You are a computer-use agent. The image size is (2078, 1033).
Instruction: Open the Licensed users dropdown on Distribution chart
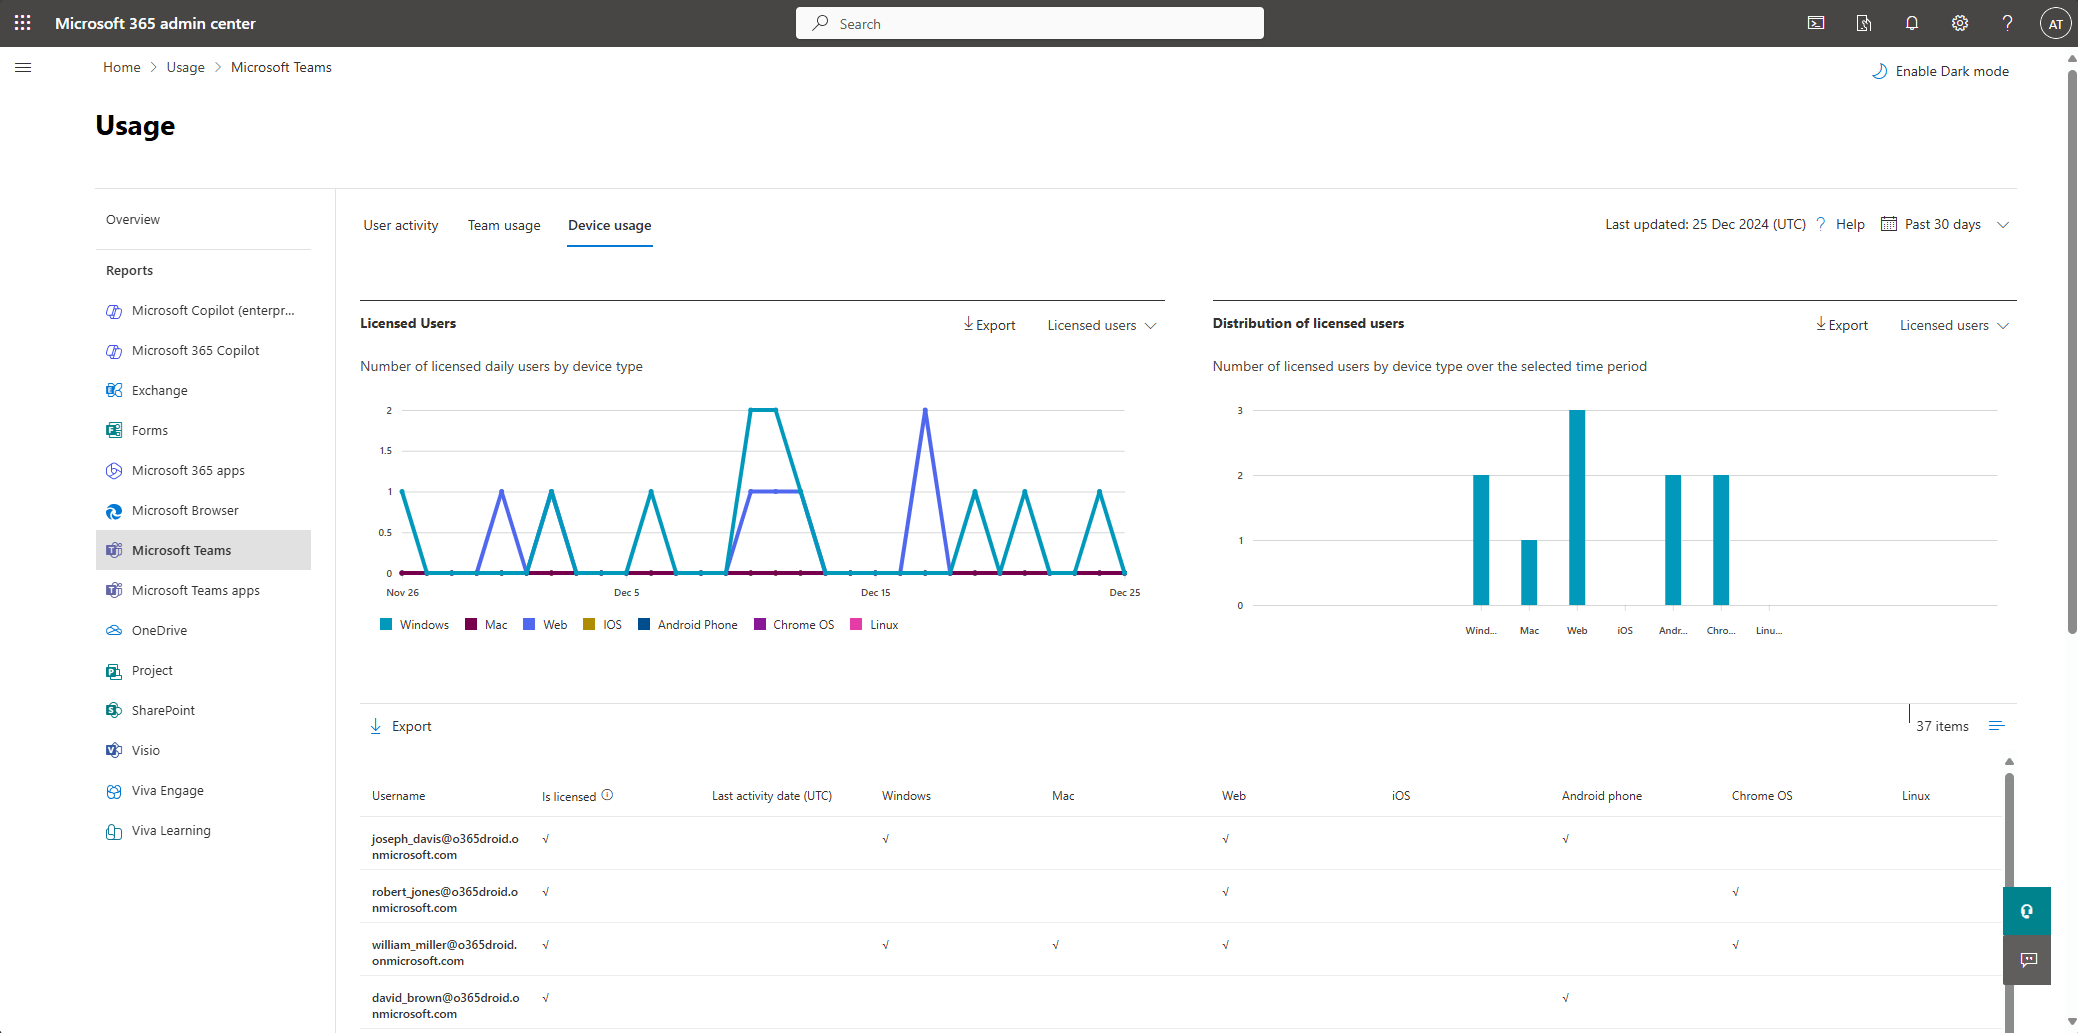1952,325
